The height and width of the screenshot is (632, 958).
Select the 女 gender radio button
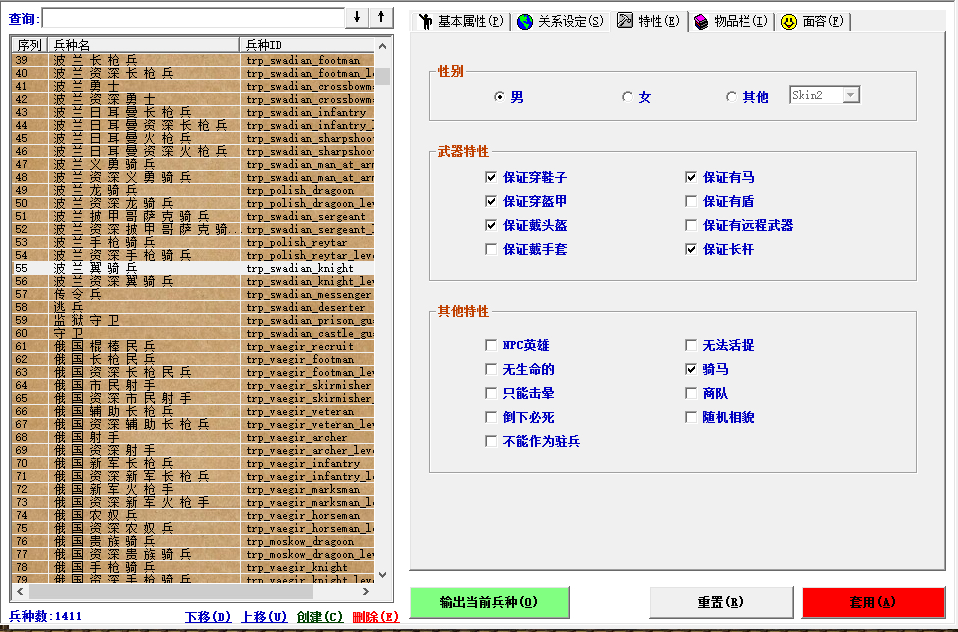(x=627, y=97)
